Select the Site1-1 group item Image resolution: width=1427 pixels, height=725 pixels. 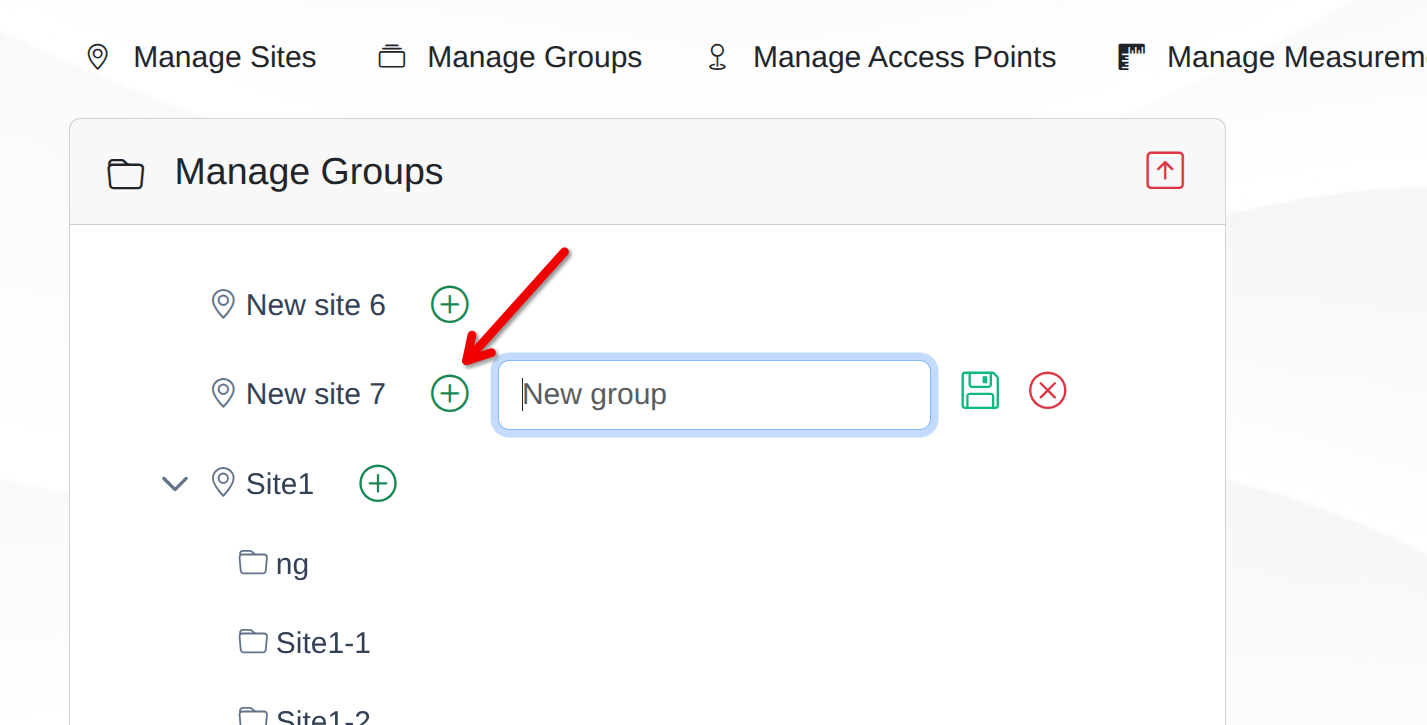tap(323, 643)
